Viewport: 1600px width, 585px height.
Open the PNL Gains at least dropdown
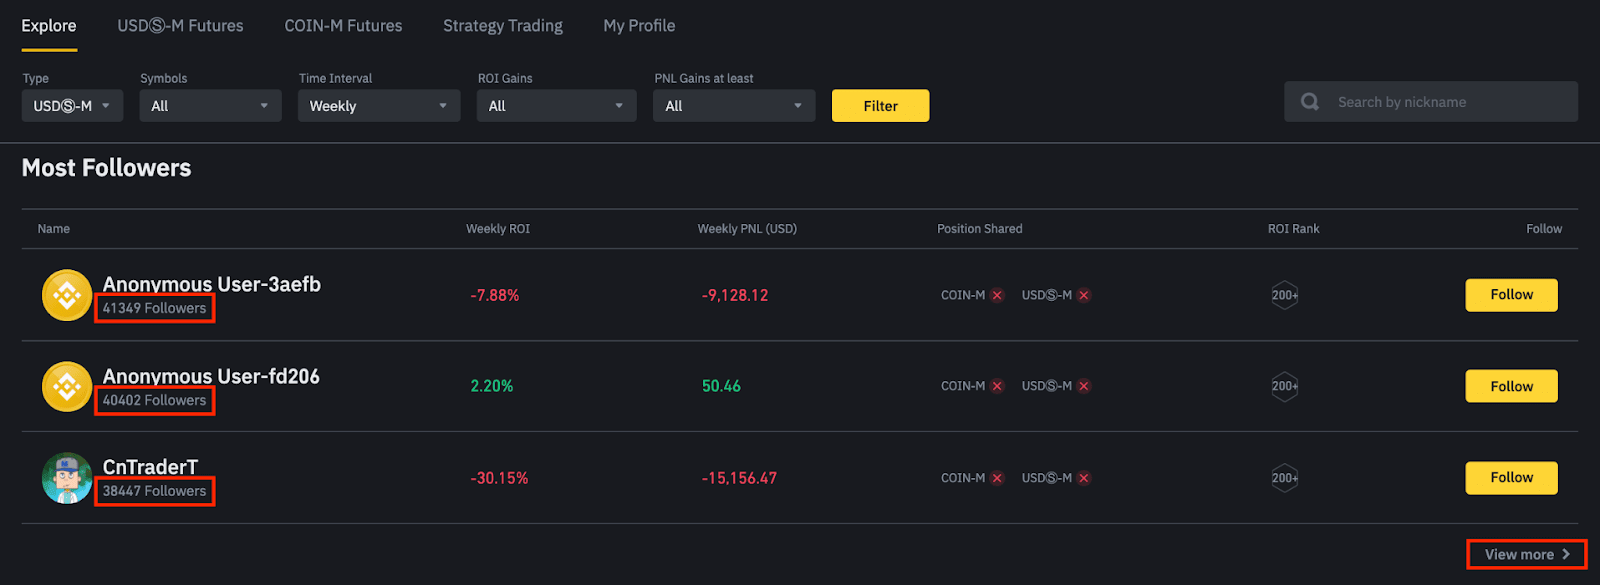(733, 106)
